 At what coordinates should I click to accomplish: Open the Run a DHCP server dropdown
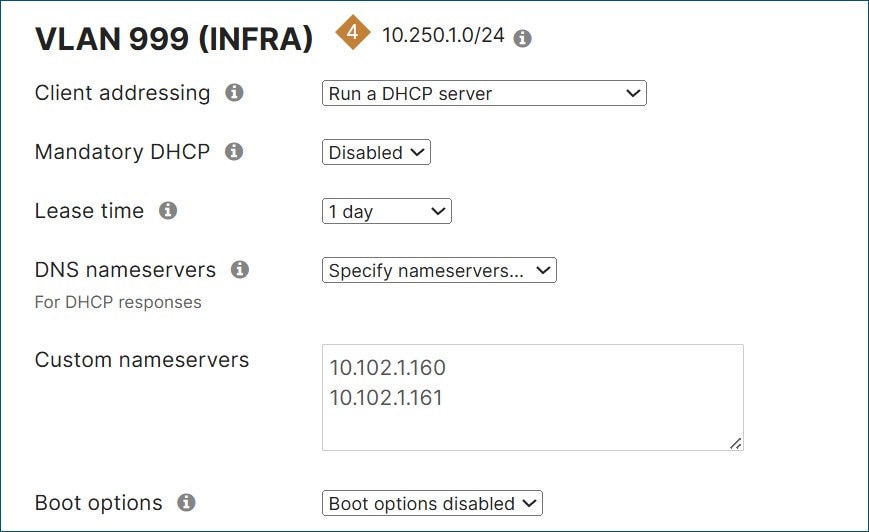[484, 94]
